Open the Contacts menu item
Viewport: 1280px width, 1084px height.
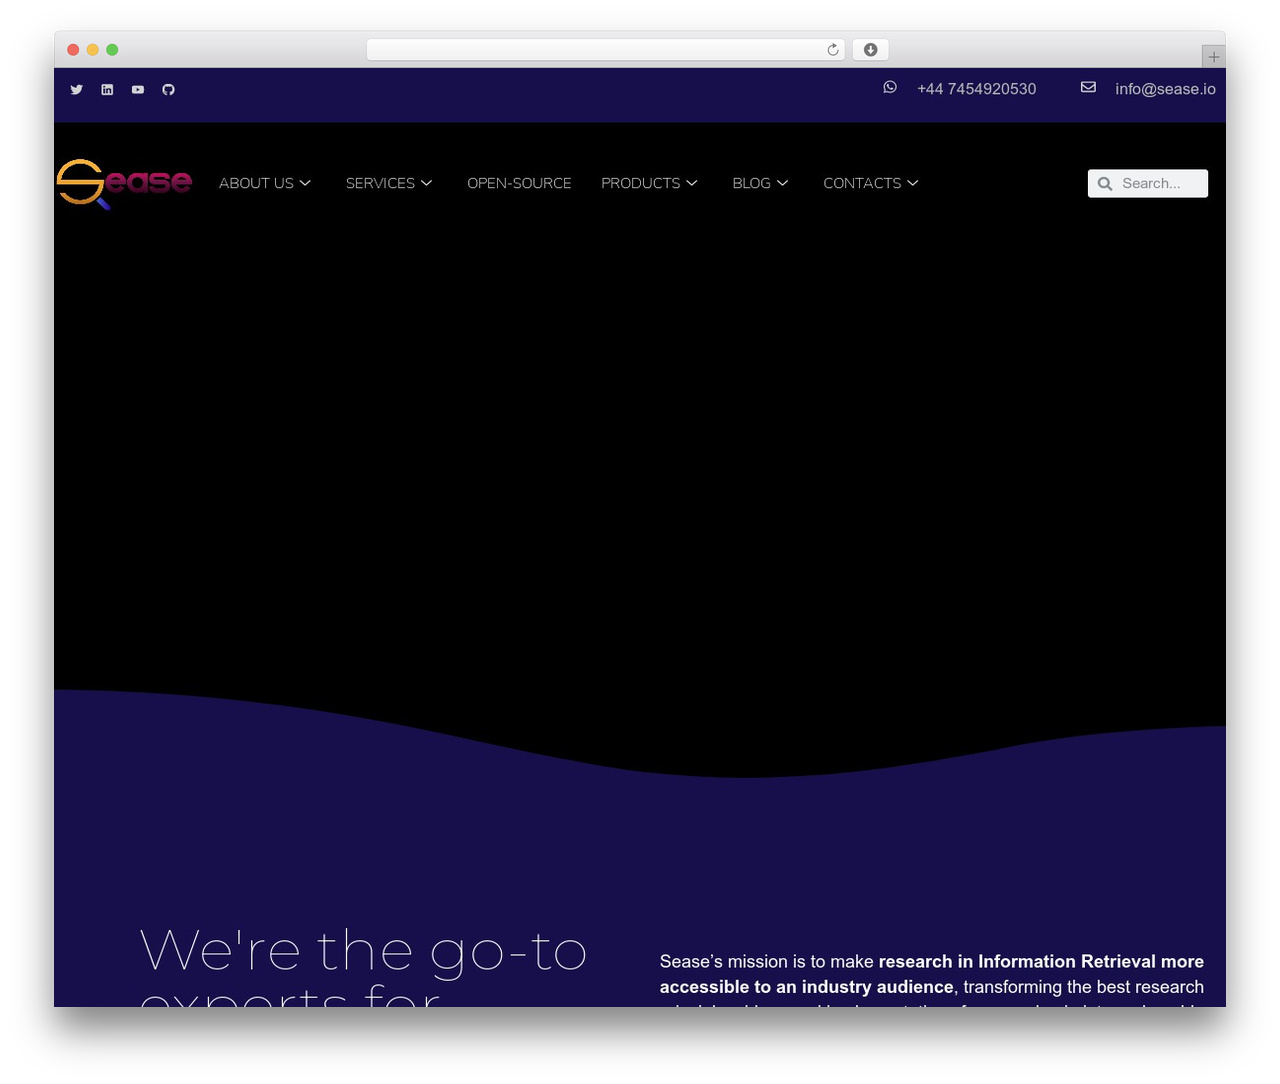pos(862,183)
